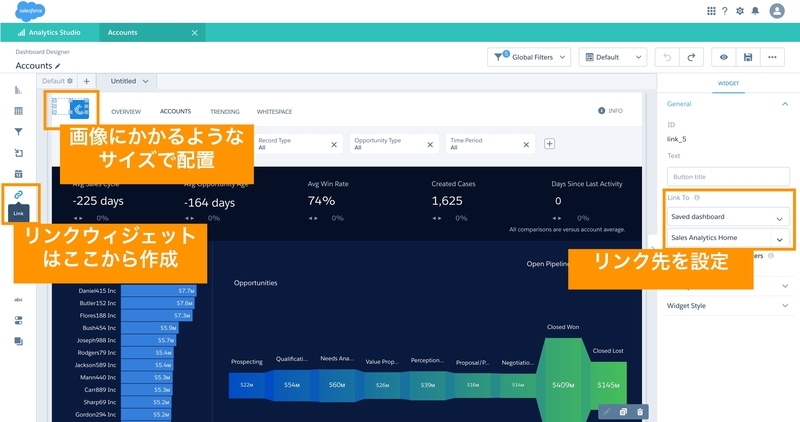Select the Link widget in the sidebar
This screenshot has height=422, width=800.
click(x=18, y=194)
